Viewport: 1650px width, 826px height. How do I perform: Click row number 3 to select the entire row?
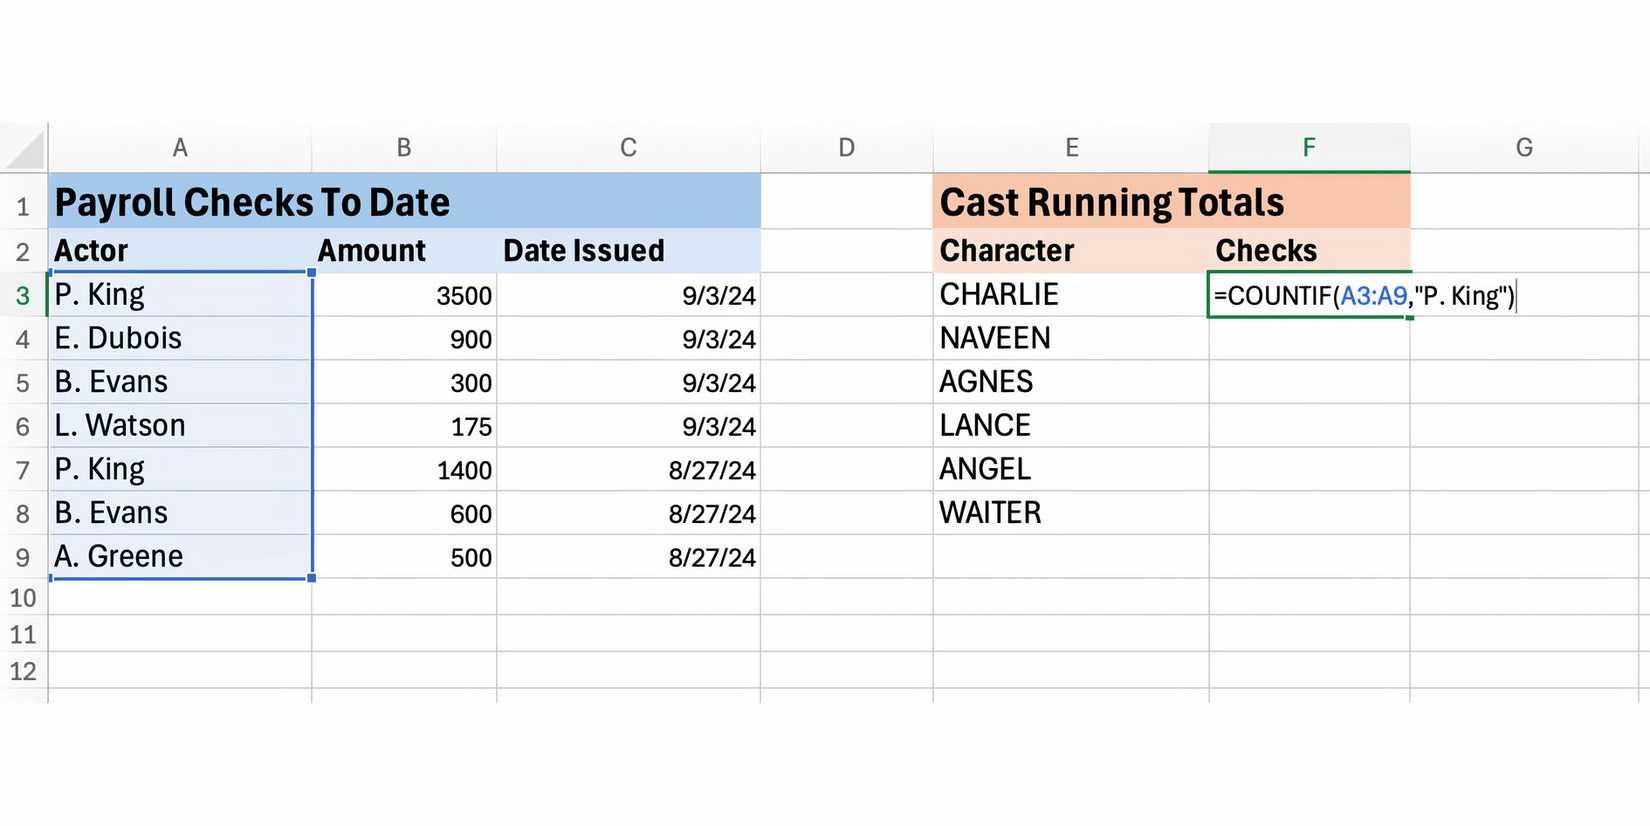(23, 294)
